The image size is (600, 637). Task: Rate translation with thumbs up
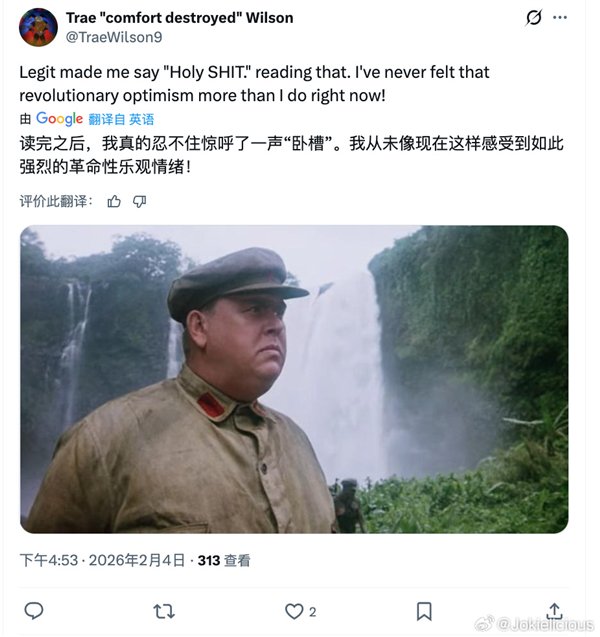pyautogui.click(x=114, y=201)
